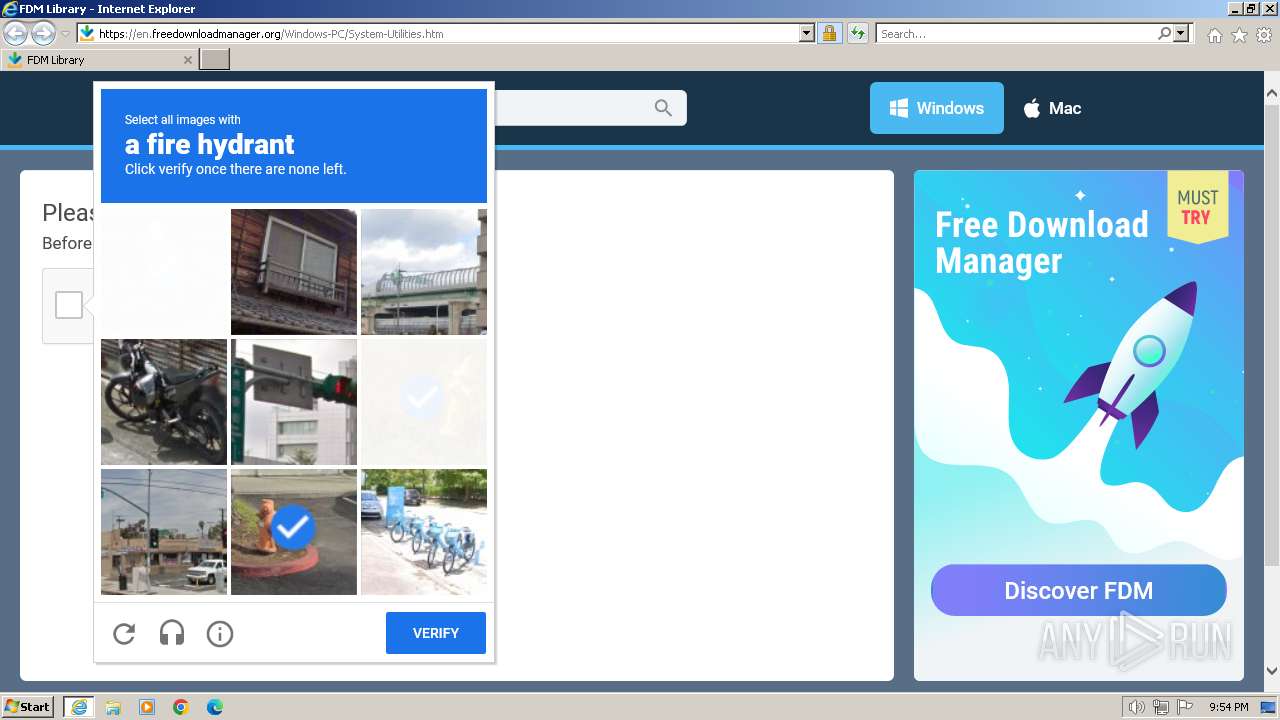This screenshot has height=720, width=1280.
Task: Launch Edge from the taskbar
Action: tap(215, 707)
